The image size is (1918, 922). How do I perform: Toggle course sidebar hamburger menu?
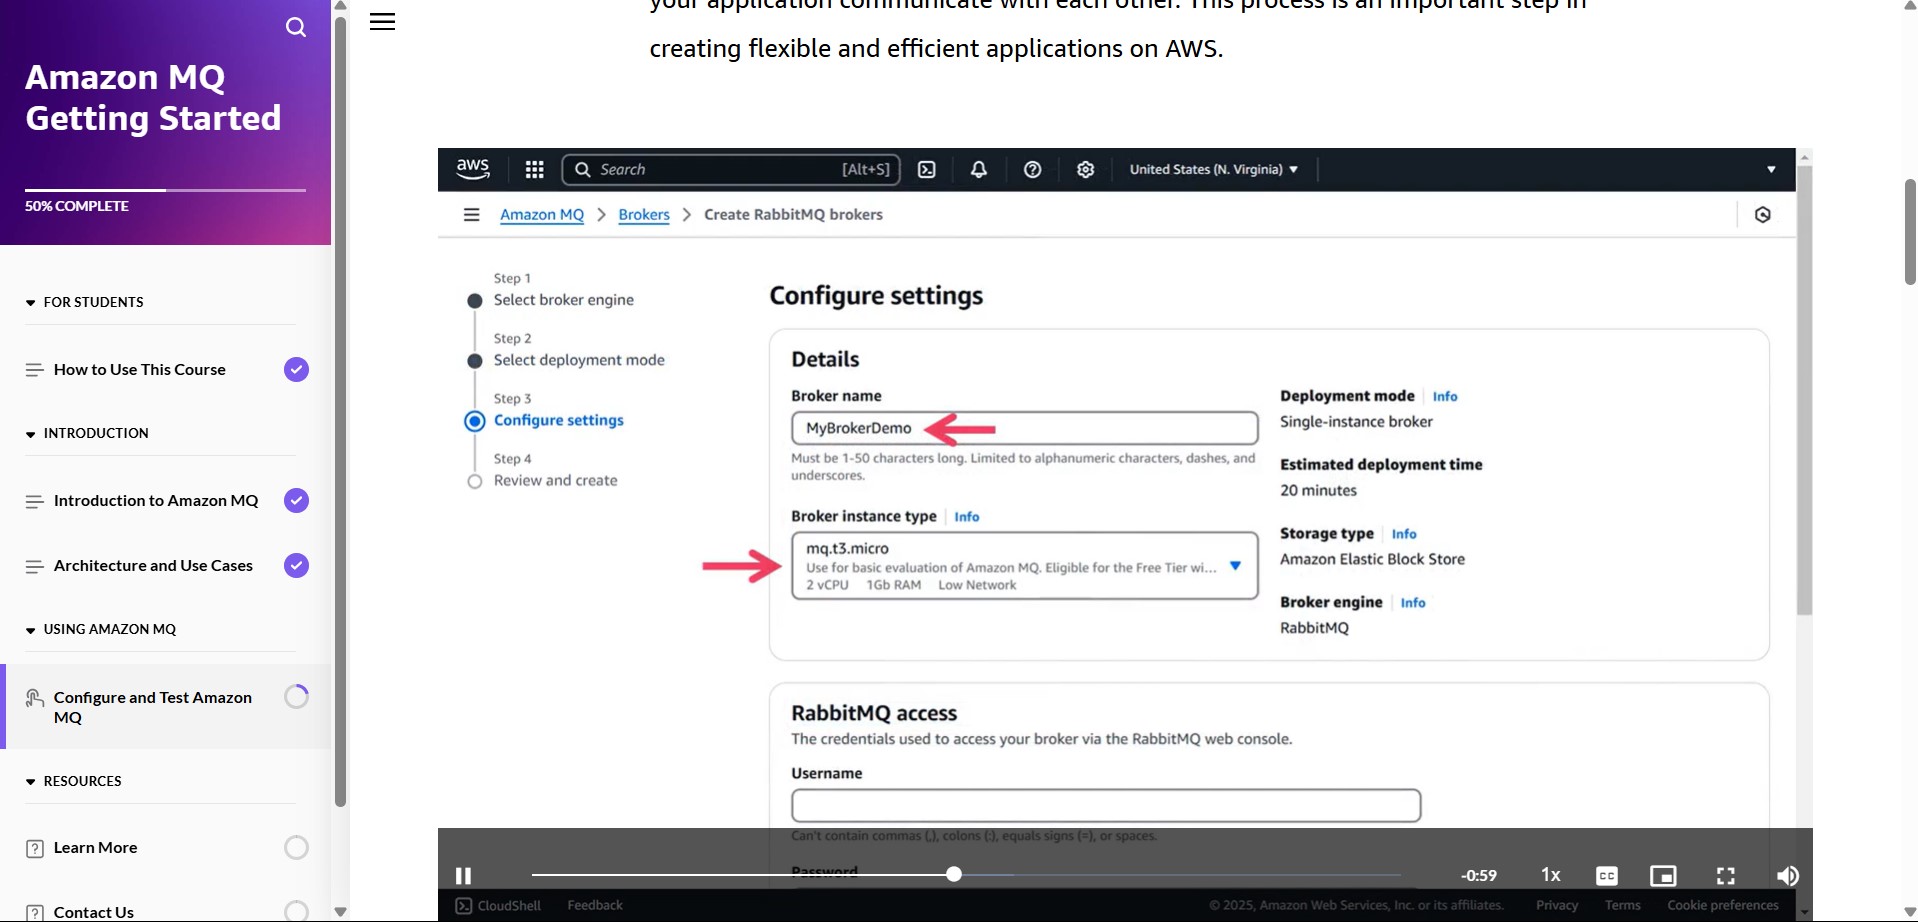(382, 22)
